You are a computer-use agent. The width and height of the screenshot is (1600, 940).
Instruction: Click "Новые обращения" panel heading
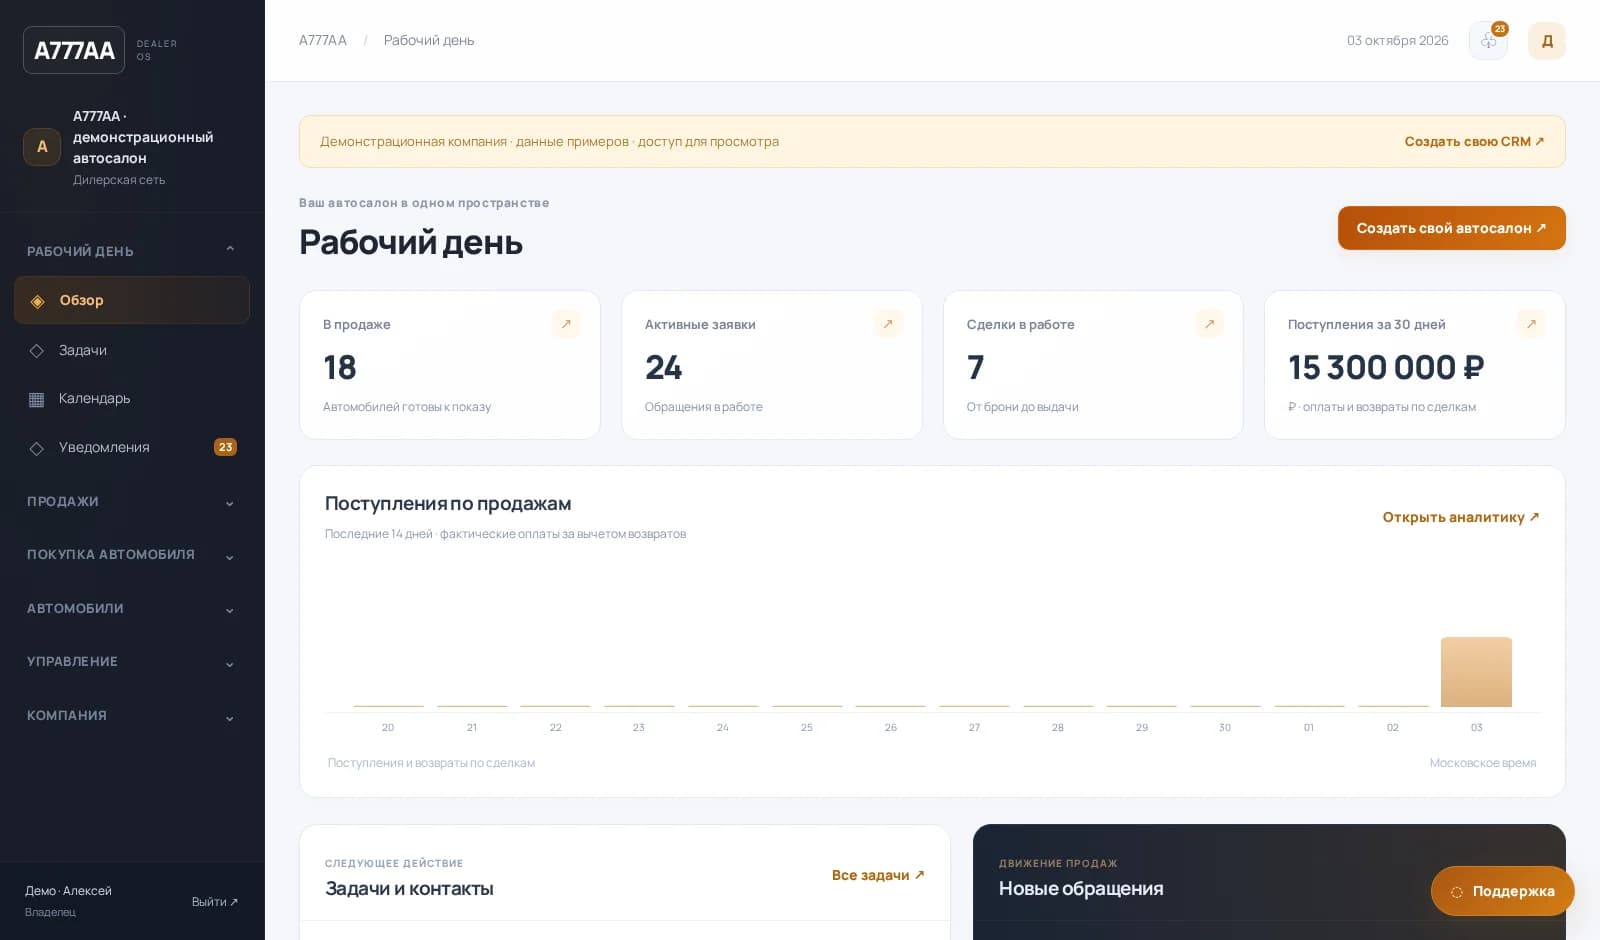click(x=1081, y=888)
